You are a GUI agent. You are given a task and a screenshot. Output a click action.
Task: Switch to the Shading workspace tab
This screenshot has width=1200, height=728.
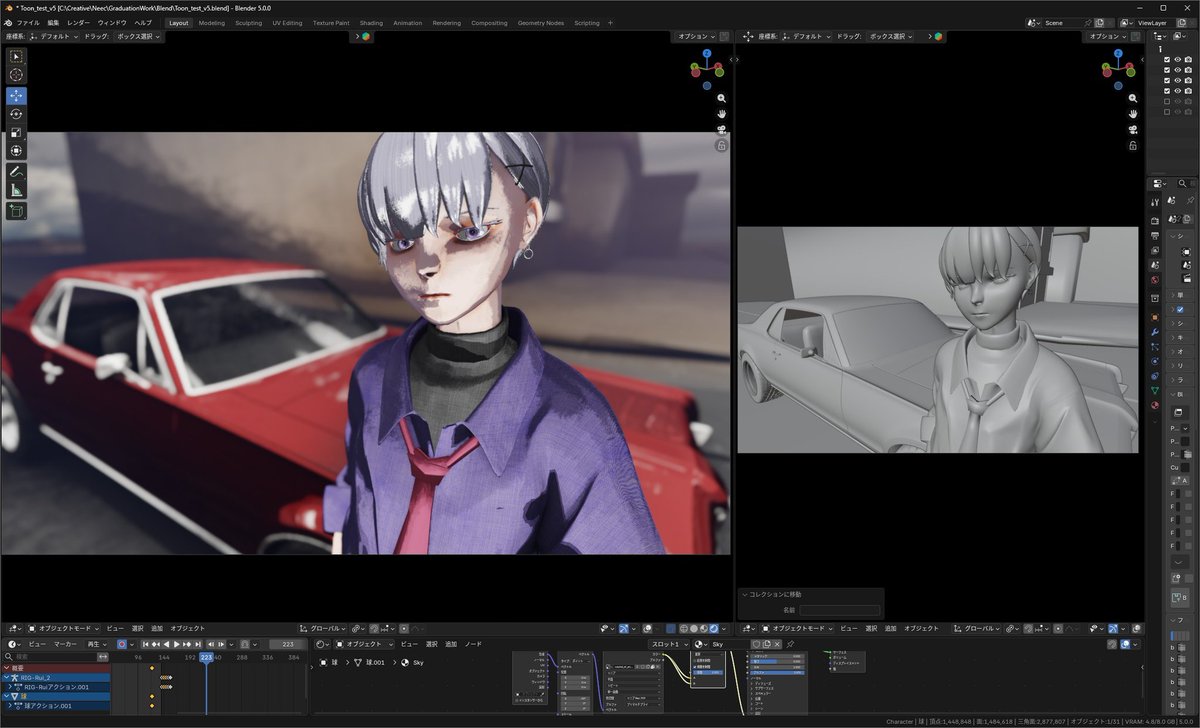[371, 22]
